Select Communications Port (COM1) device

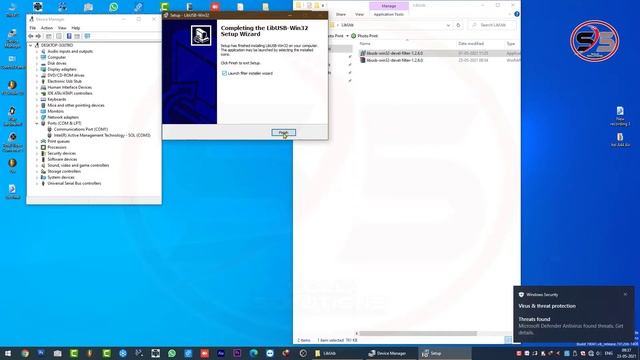tap(81, 129)
